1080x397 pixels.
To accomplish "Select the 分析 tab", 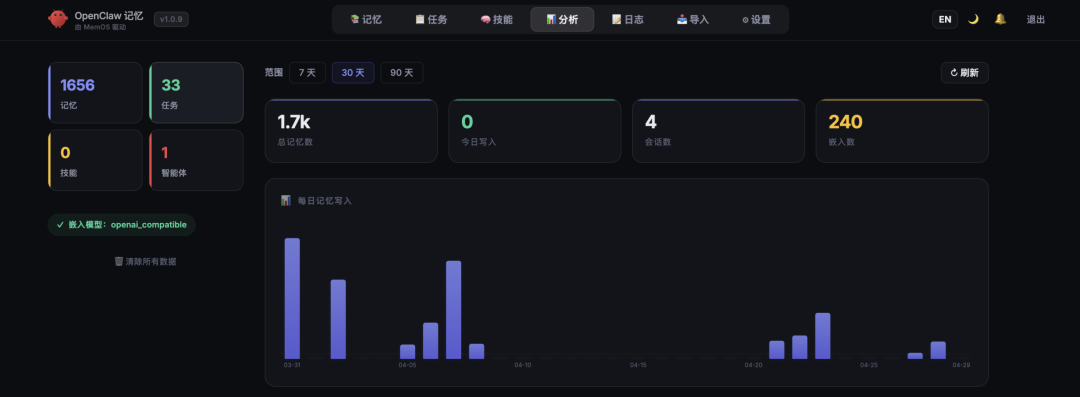I will pyautogui.click(x=562, y=19).
